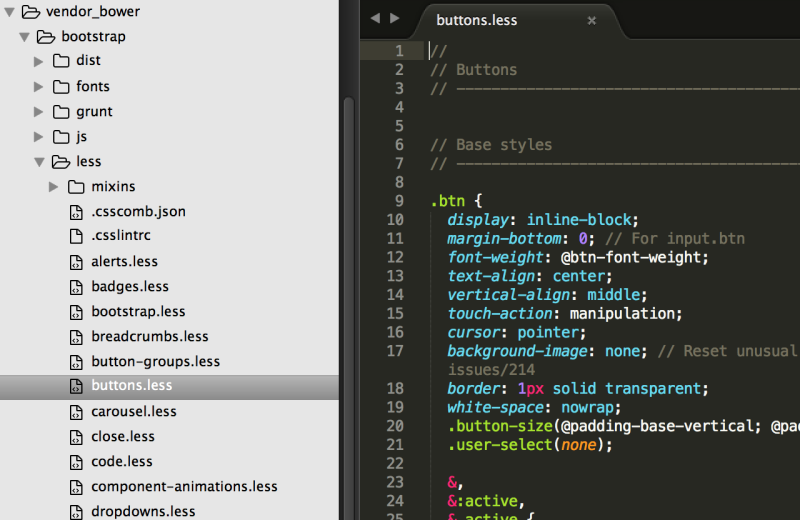Image resolution: width=800 pixels, height=520 pixels.
Task: Click the fonts folder icon
Action: [x=61, y=87]
